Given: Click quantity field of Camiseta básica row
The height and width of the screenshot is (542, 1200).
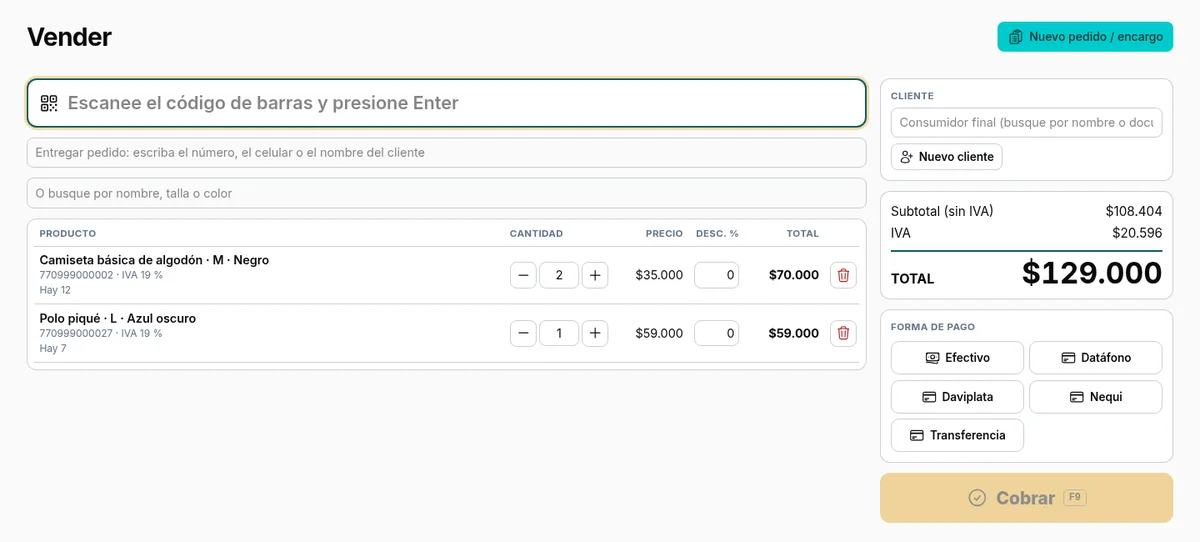Looking at the screenshot, I should [x=559, y=275].
